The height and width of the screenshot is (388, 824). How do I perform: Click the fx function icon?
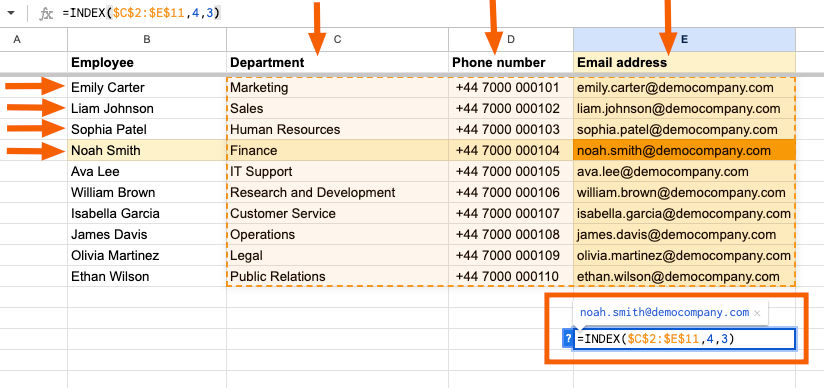point(46,14)
